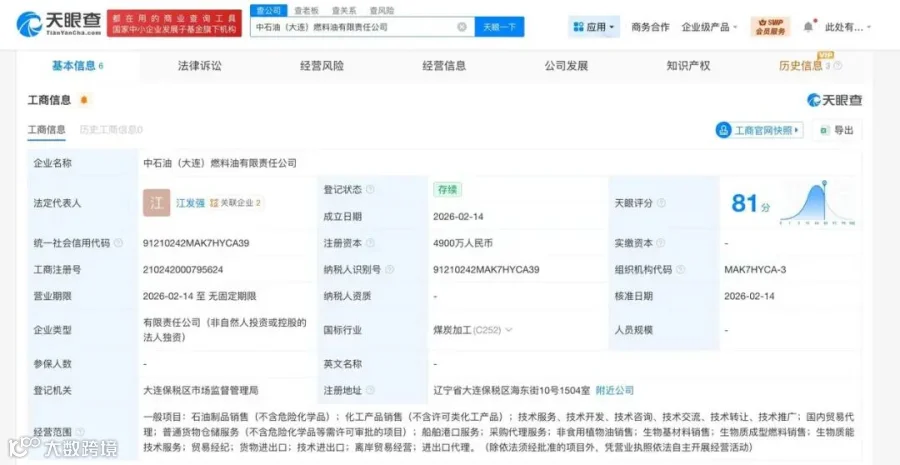Click the orange badge next to 工商信息 heading
Viewport: 900px width, 465px height.
(x=84, y=100)
